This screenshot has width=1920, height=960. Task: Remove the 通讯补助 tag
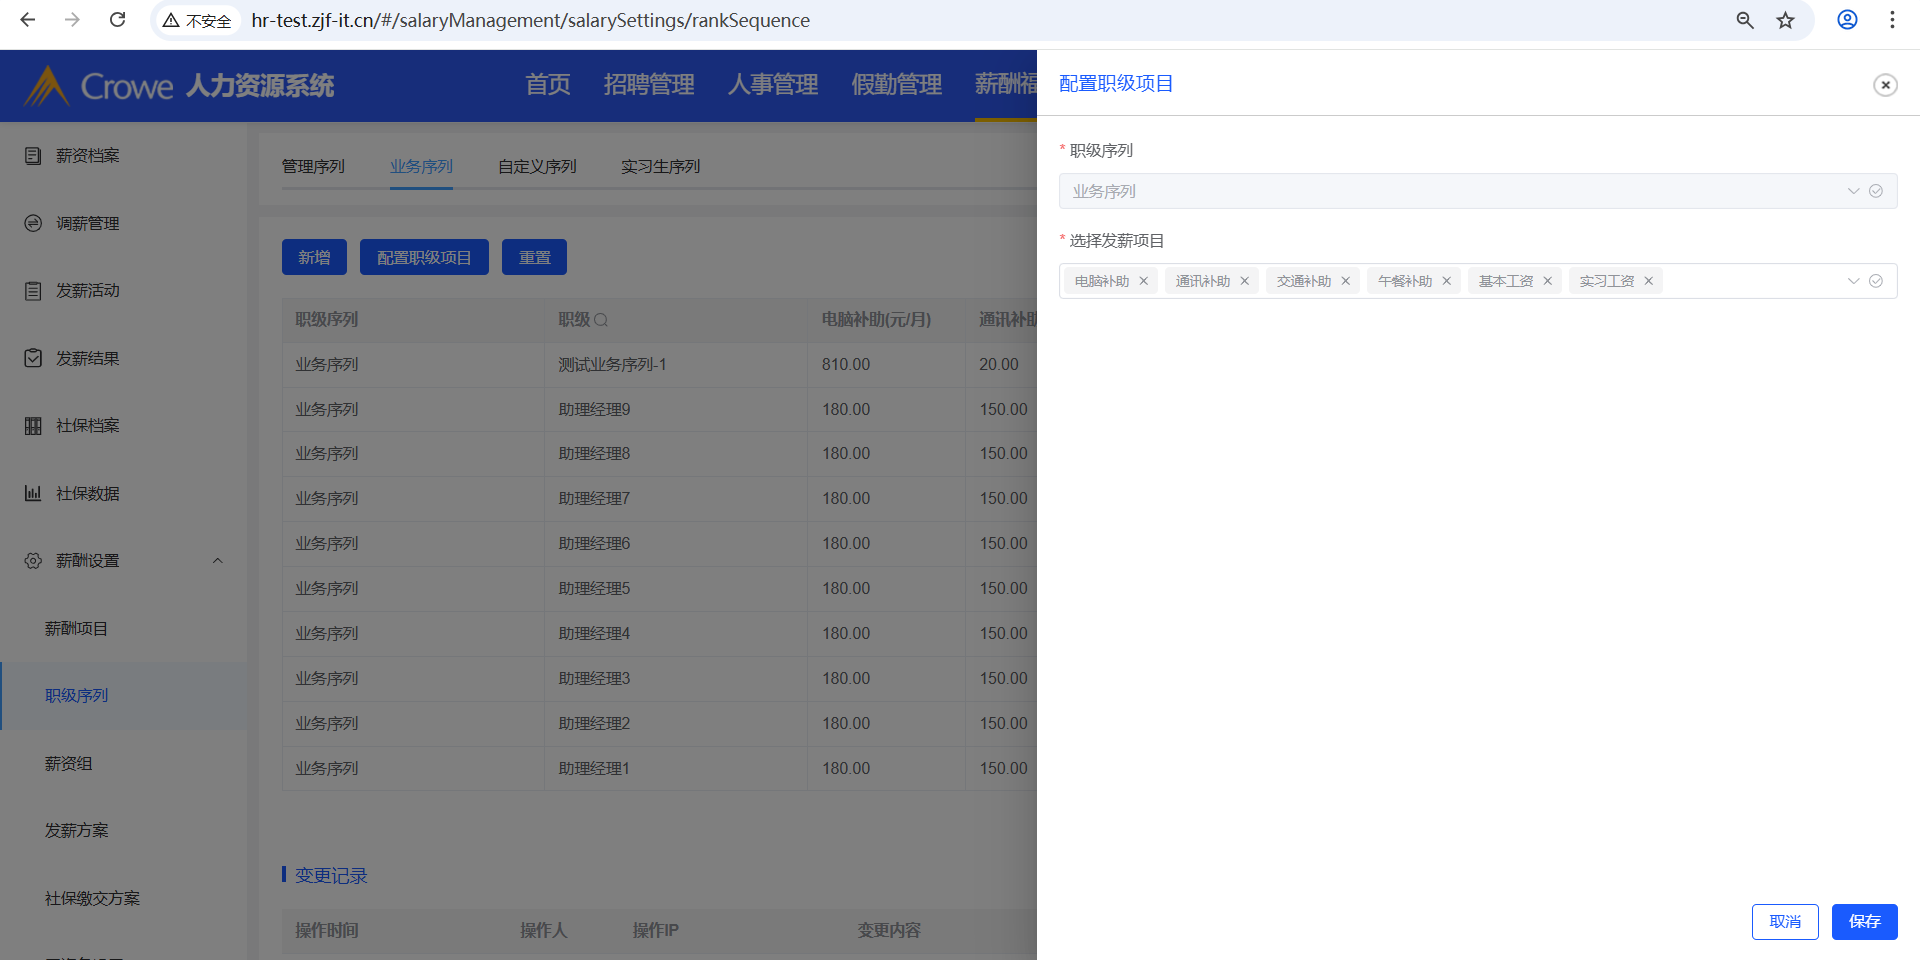[x=1244, y=281]
